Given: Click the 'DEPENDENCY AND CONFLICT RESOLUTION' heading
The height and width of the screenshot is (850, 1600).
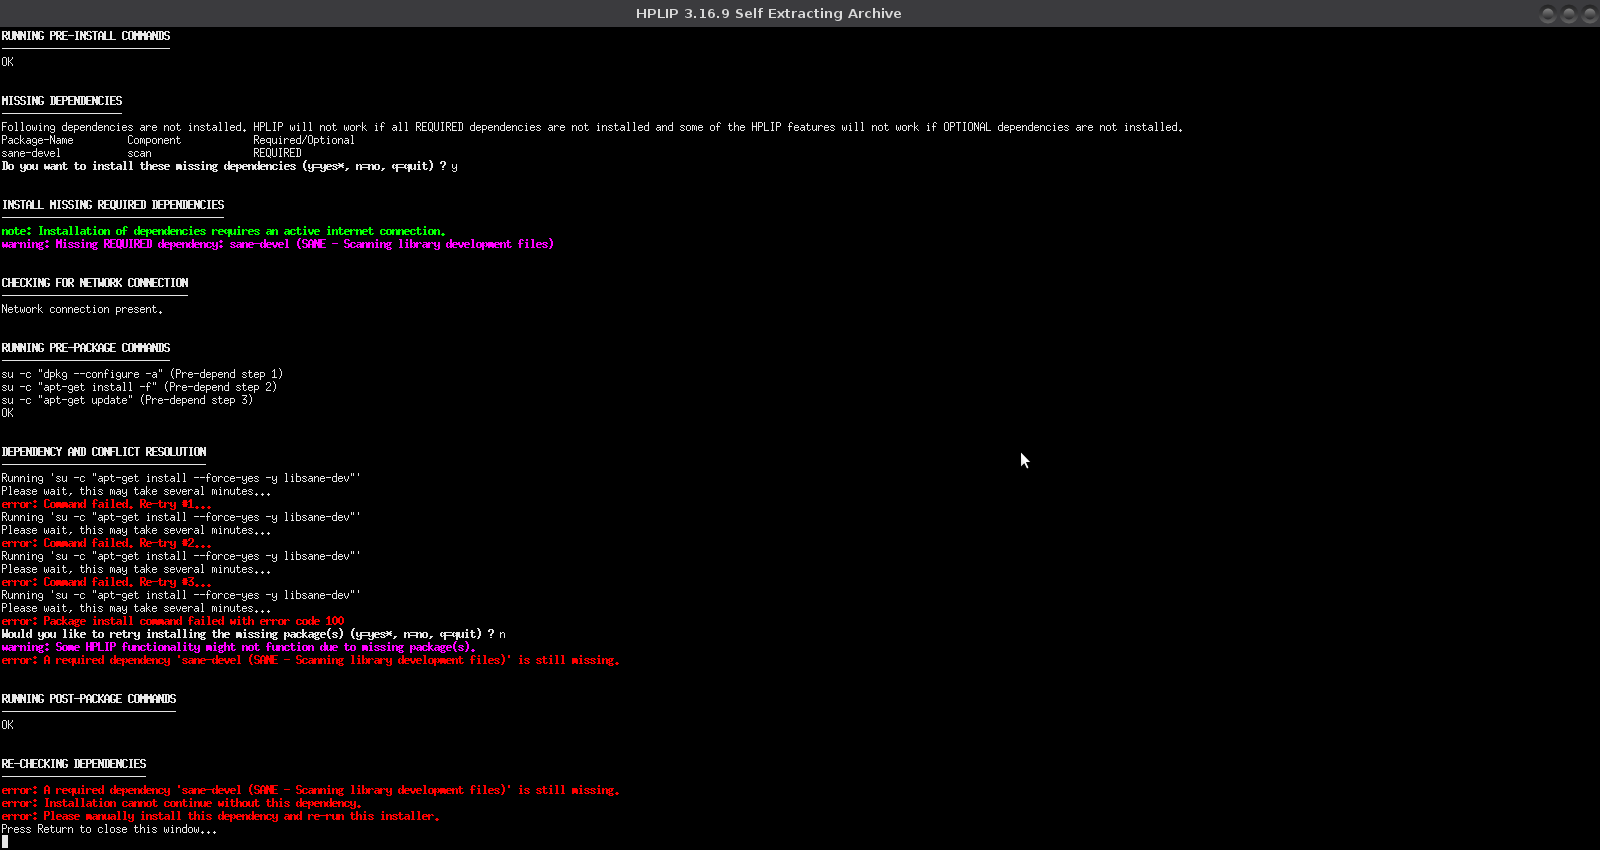Looking at the screenshot, I should 104,452.
